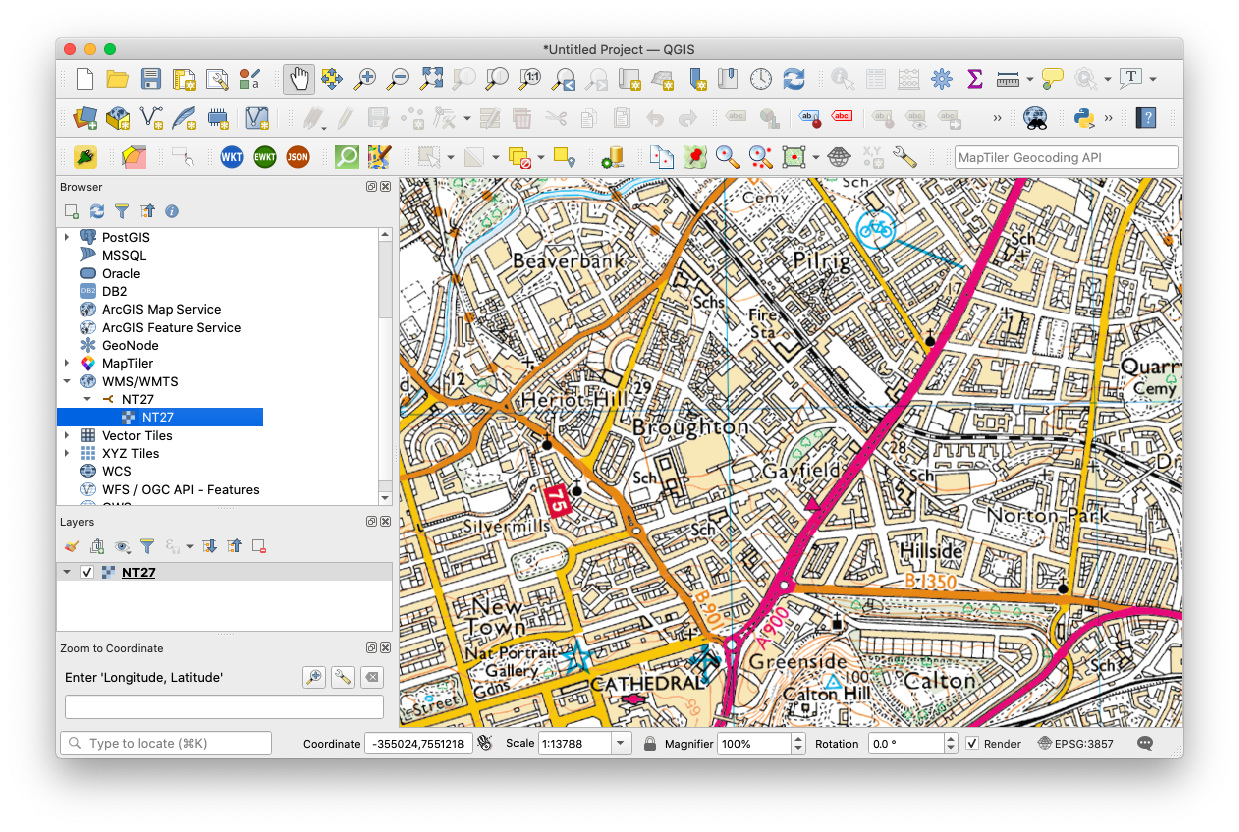Open the log messages speech bubble icon
The width and height of the screenshot is (1239, 832).
[1145, 744]
